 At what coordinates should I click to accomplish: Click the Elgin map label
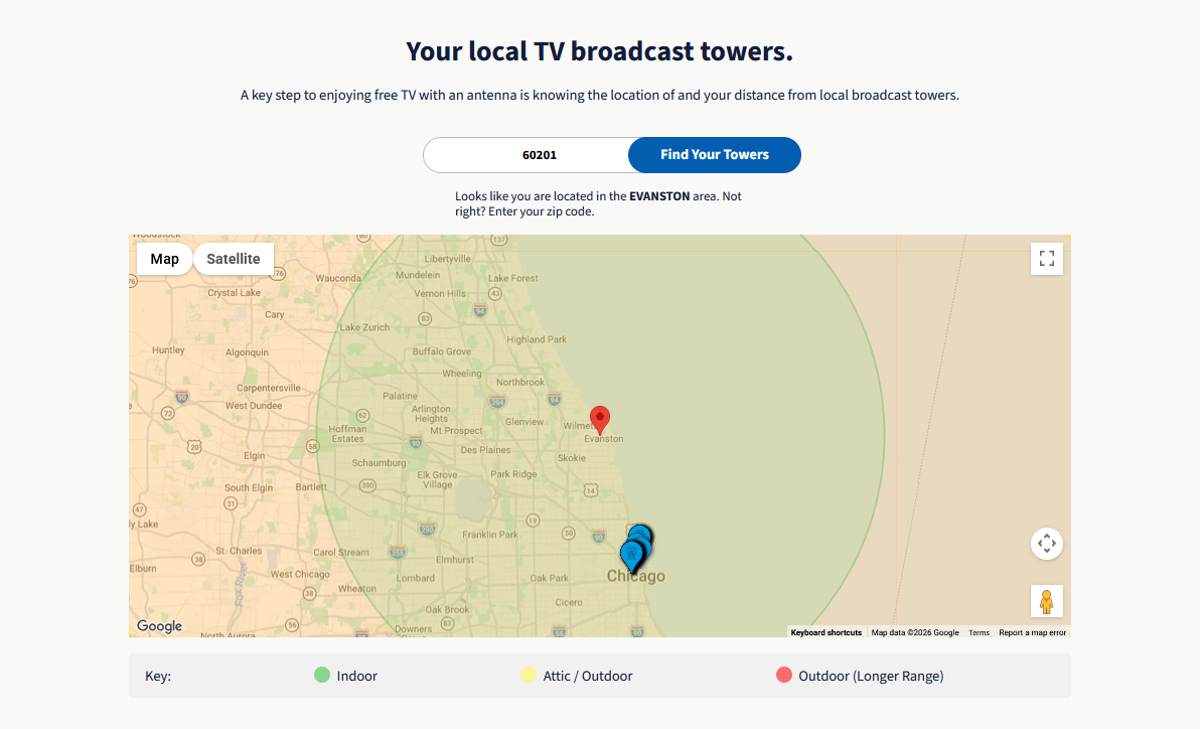point(254,455)
